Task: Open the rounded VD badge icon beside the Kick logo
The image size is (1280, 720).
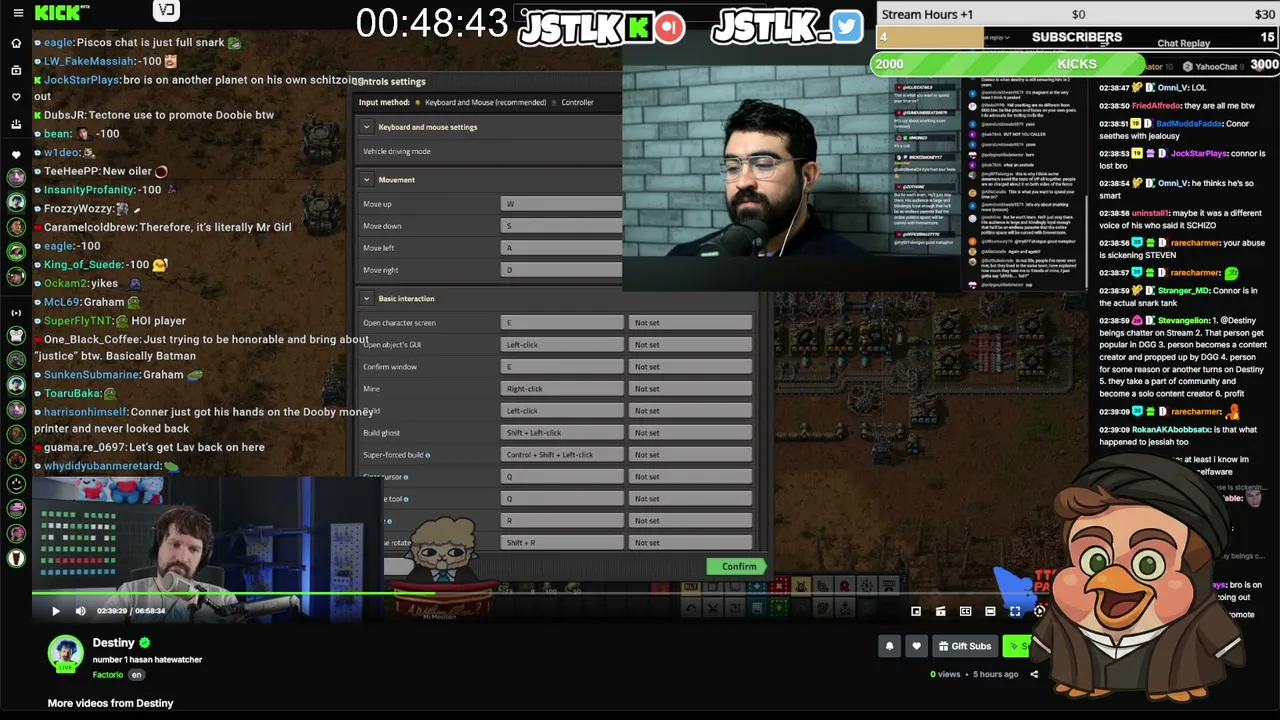Action: click(x=166, y=11)
